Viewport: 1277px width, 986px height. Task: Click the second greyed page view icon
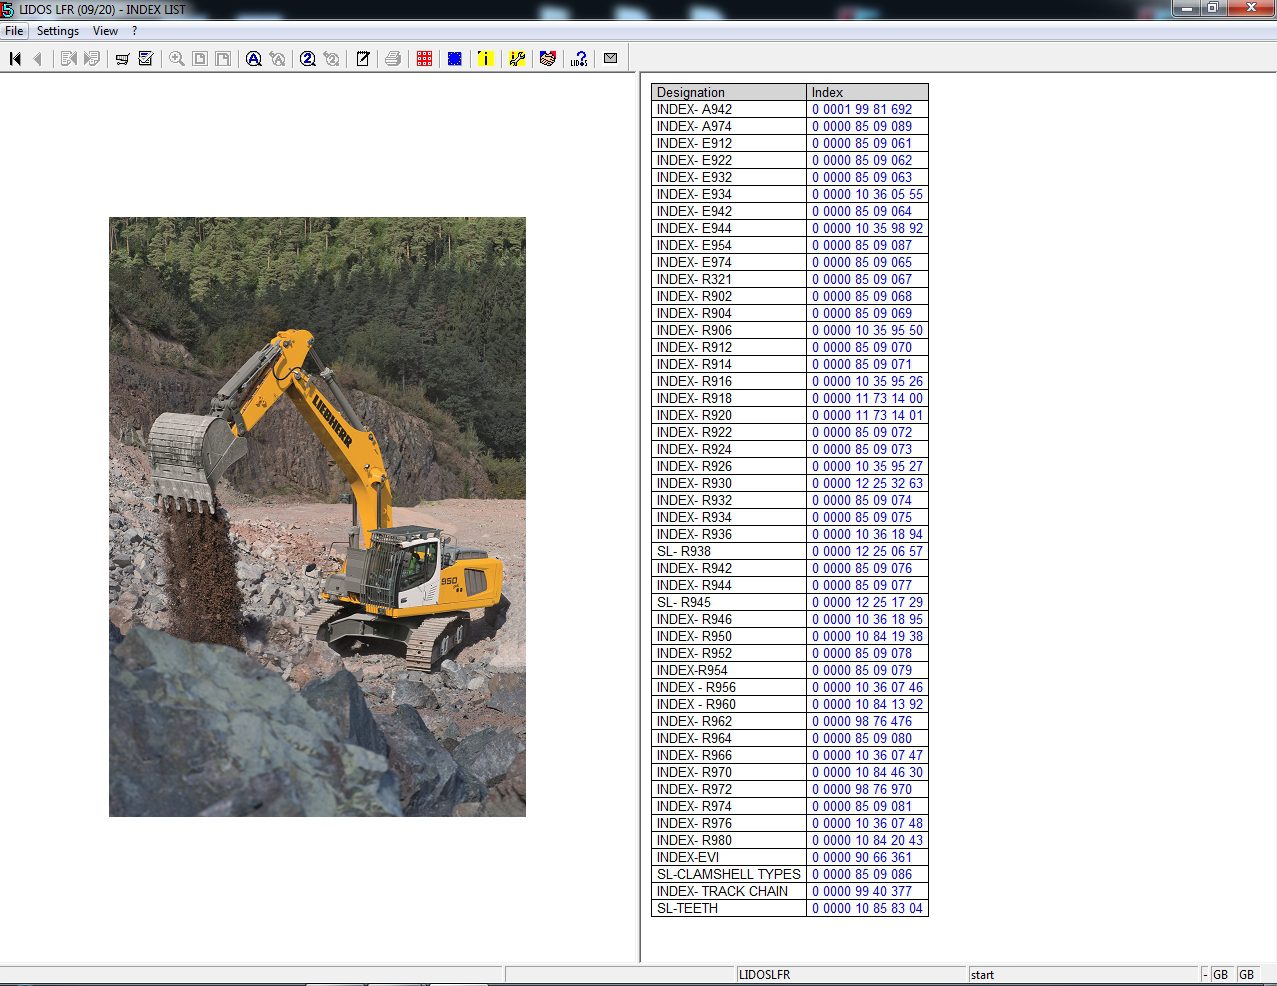coord(223,59)
